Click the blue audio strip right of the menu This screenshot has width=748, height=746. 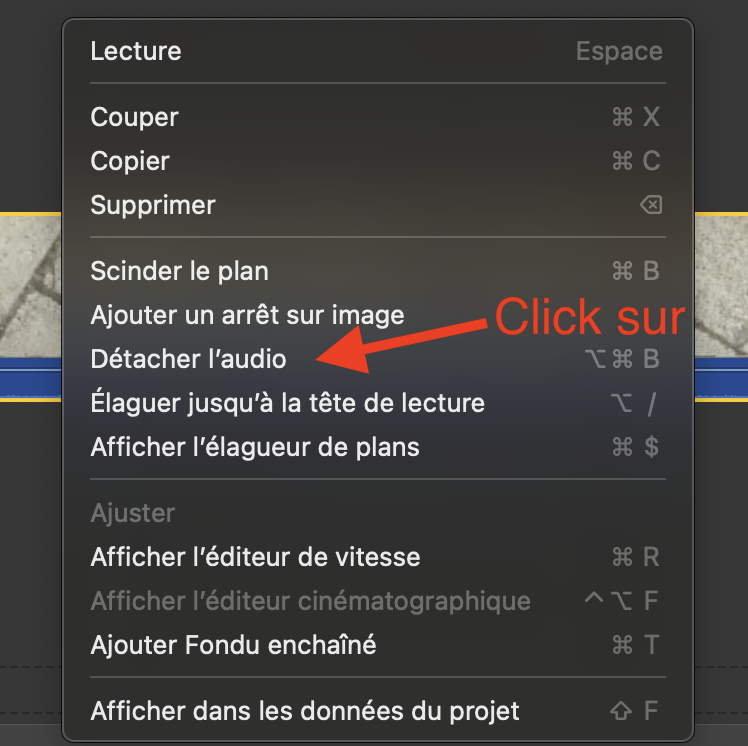click(721, 381)
